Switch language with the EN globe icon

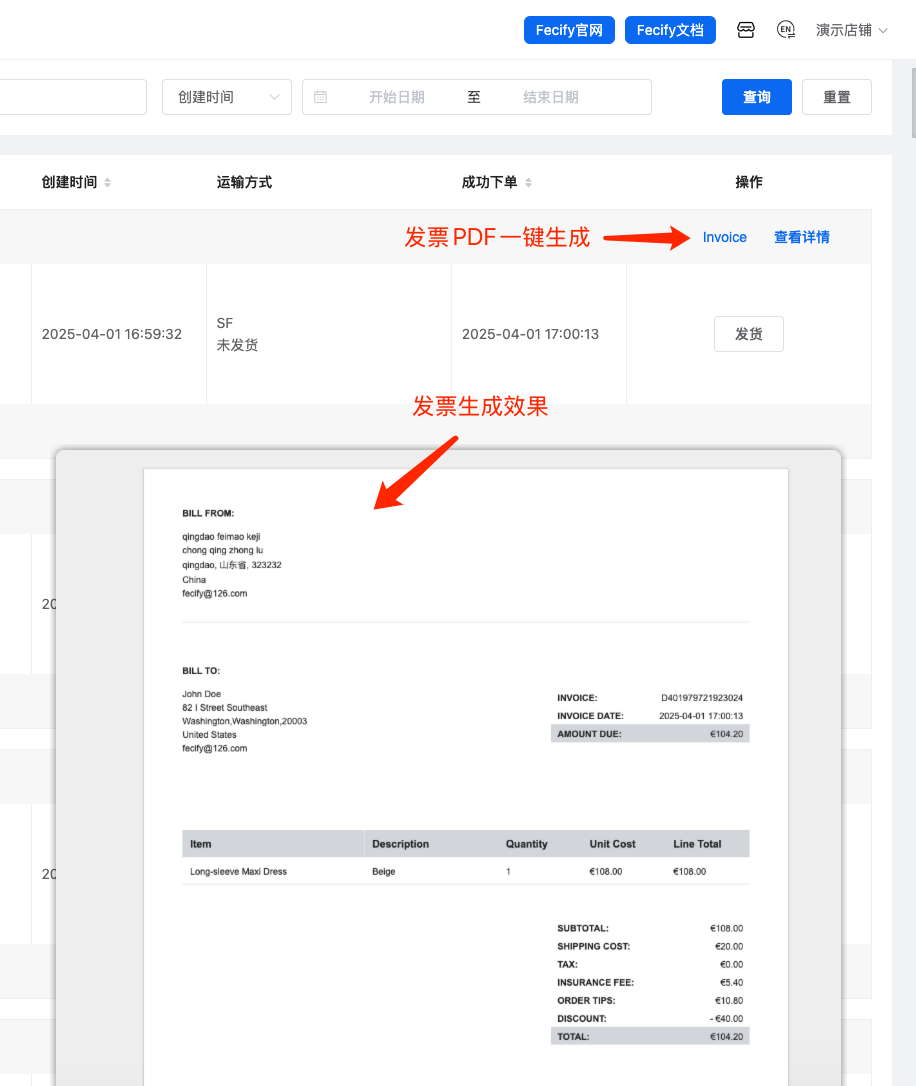pyautogui.click(x=786, y=30)
